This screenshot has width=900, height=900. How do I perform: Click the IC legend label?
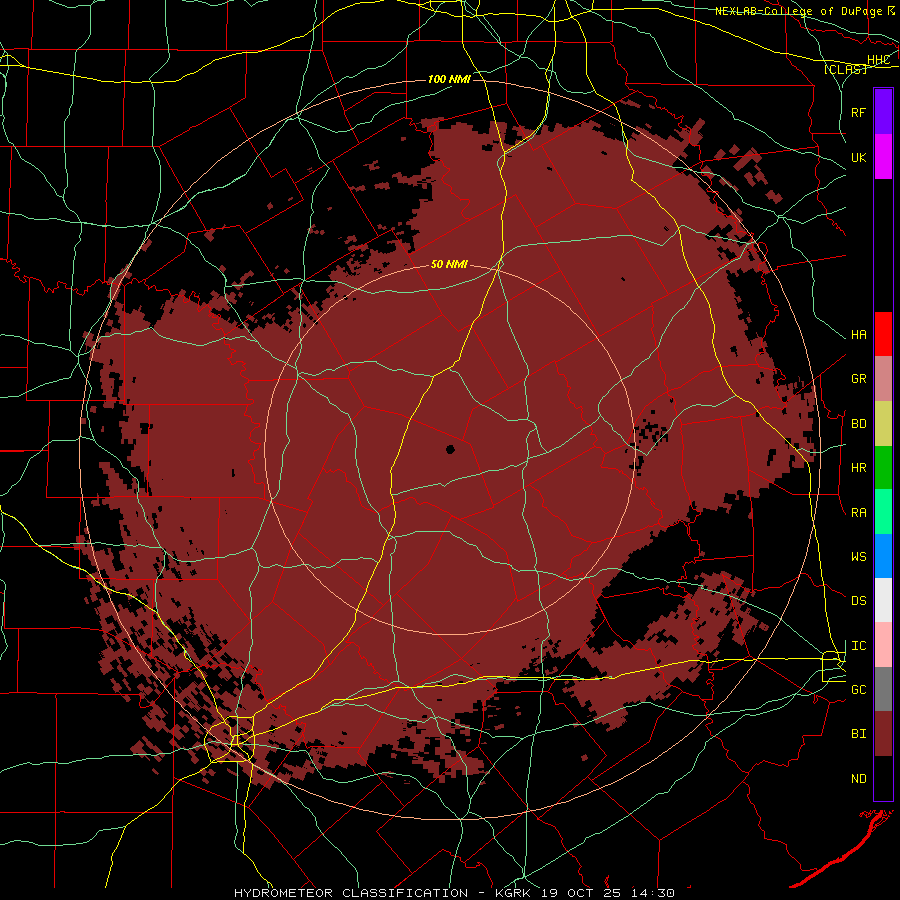click(859, 646)
